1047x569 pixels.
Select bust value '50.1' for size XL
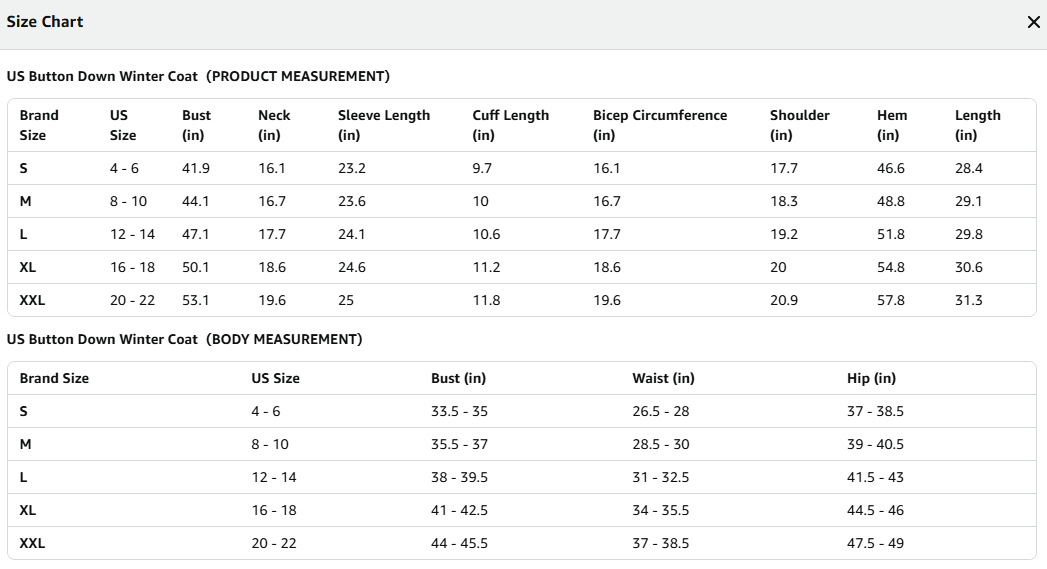[196, 267]
